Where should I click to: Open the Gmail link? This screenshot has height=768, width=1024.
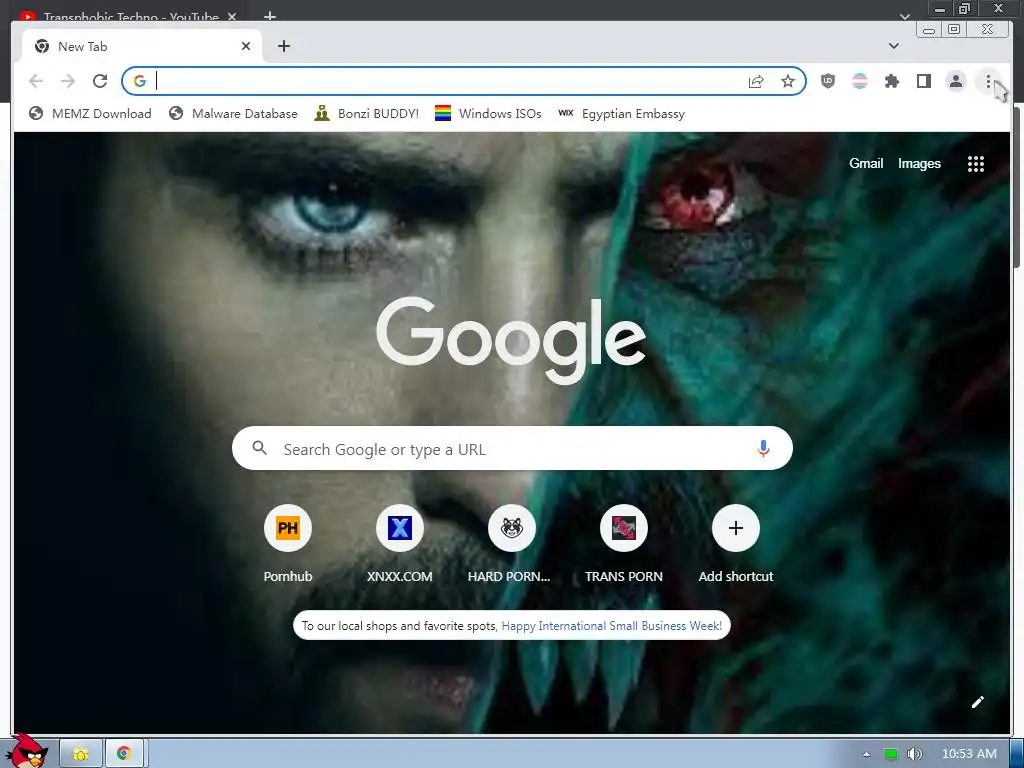866,163
